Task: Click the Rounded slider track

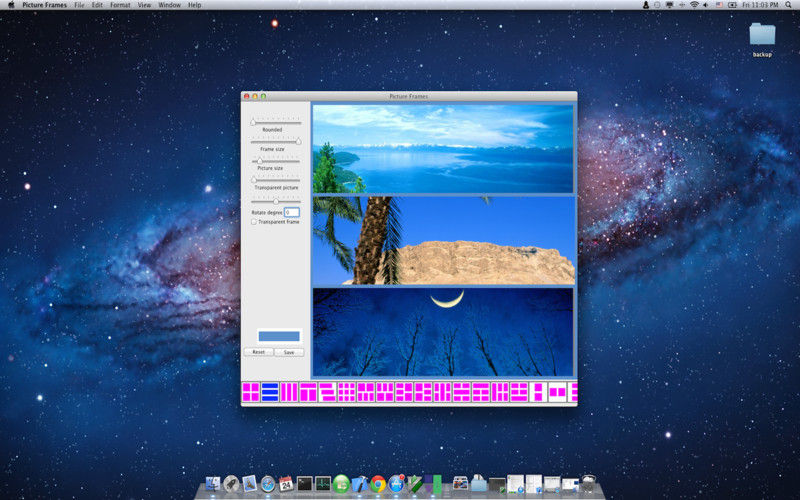Action: coord(276,122)
